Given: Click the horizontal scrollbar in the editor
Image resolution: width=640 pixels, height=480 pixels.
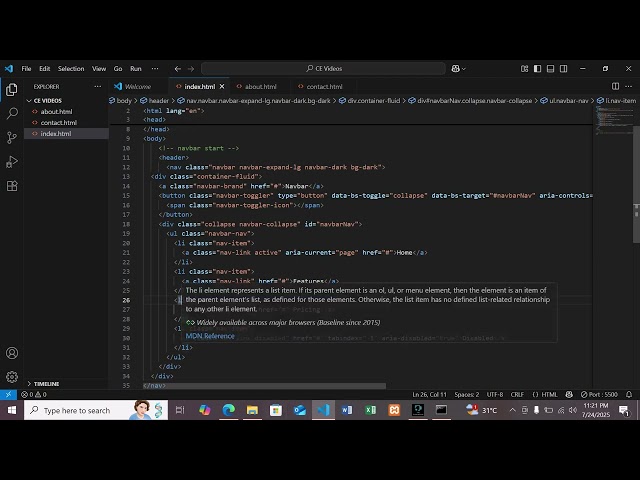Looking at the screenshot, I should (264, 386).
